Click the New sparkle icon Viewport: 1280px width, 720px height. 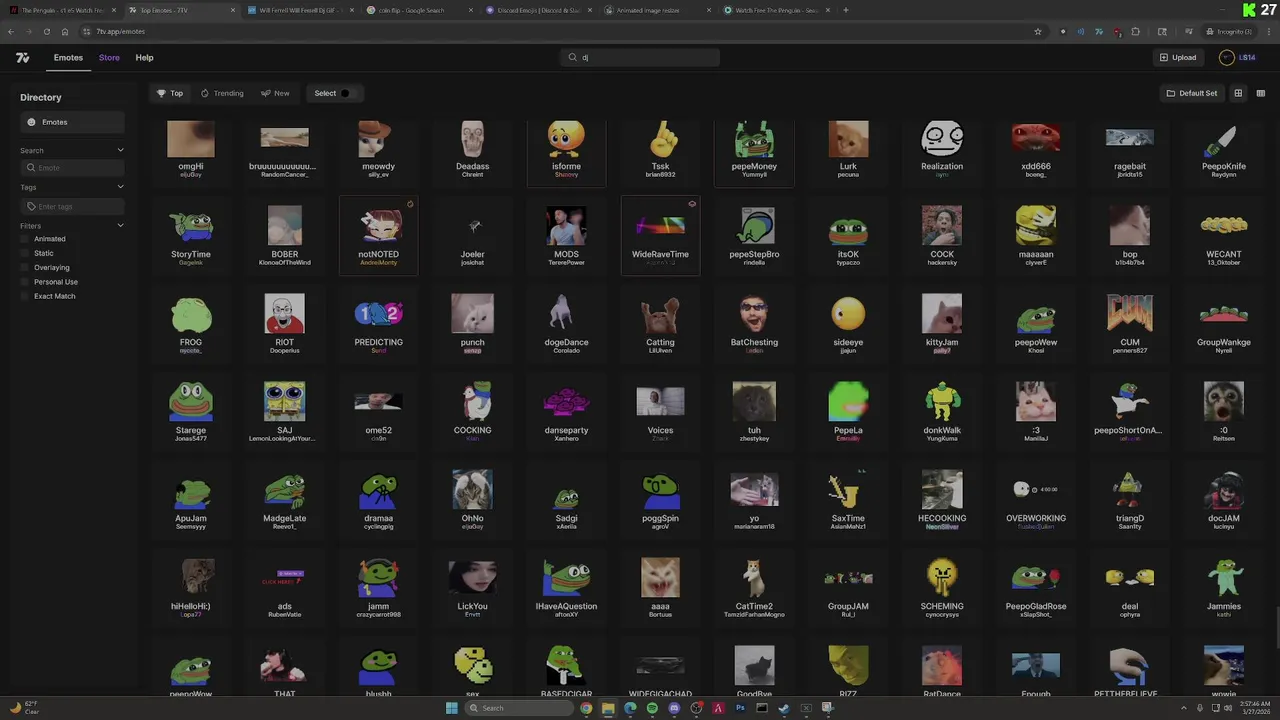coord(265,93)
